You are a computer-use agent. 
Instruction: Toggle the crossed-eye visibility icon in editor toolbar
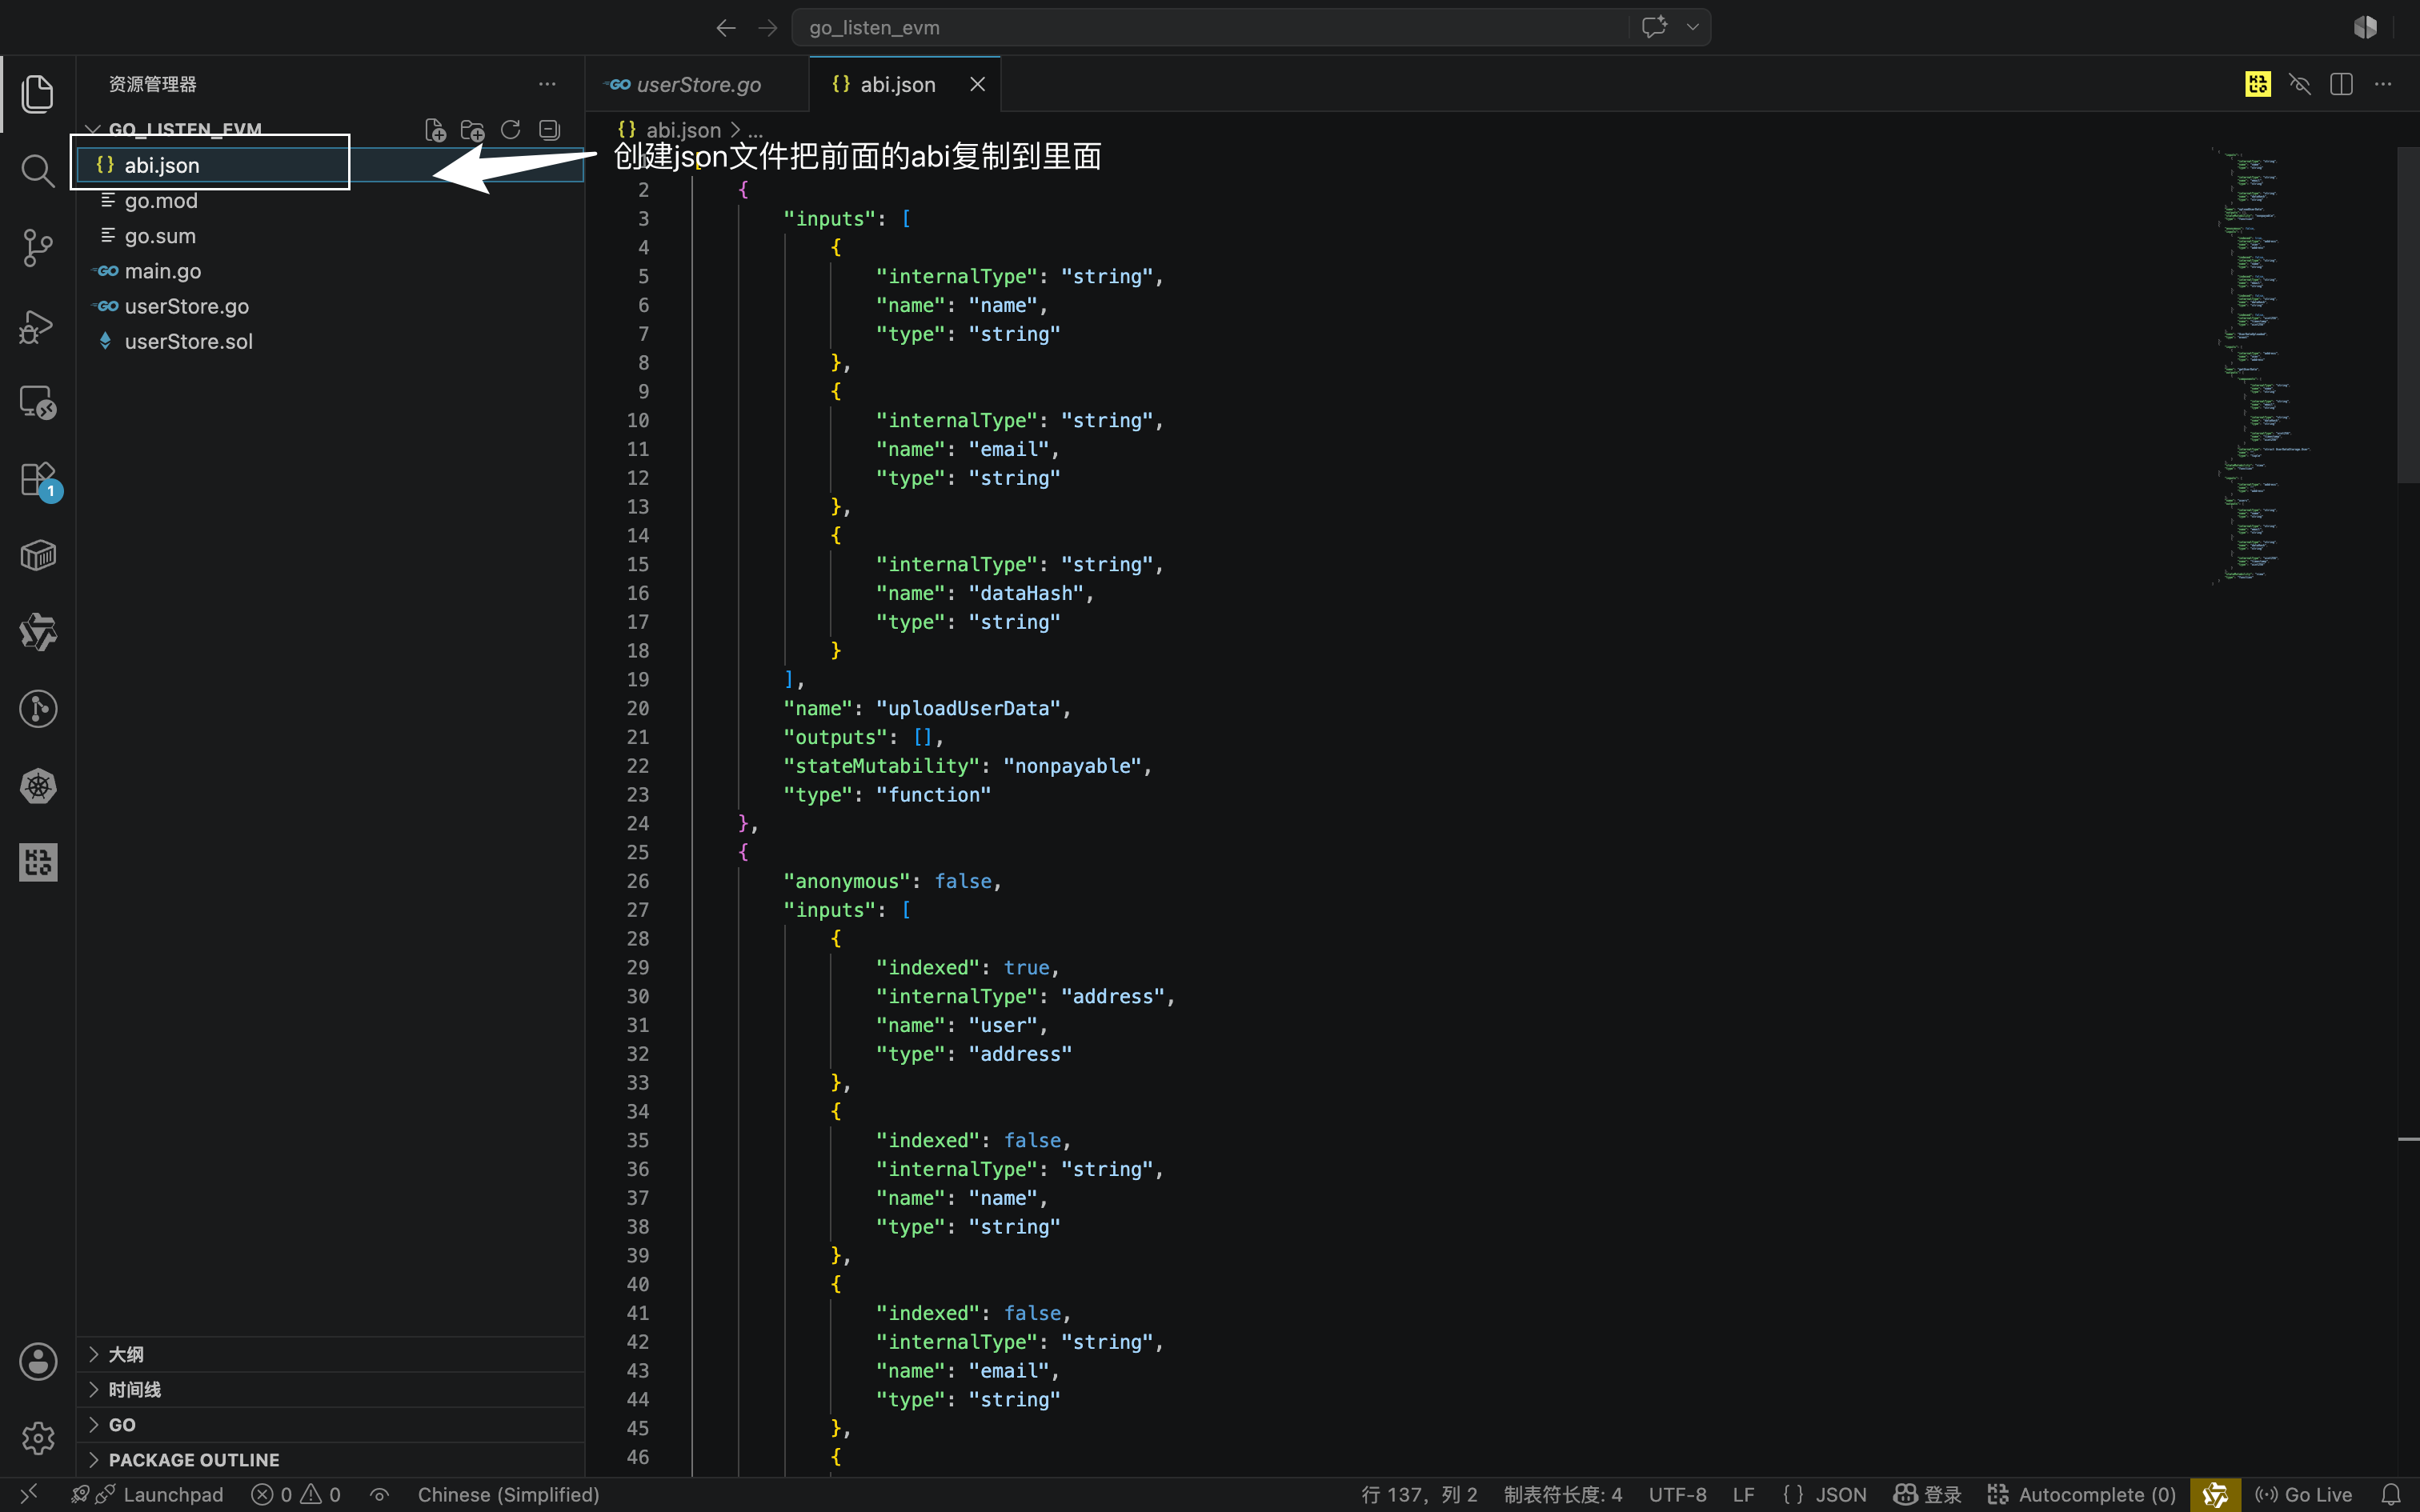(x=2299, y=84)
